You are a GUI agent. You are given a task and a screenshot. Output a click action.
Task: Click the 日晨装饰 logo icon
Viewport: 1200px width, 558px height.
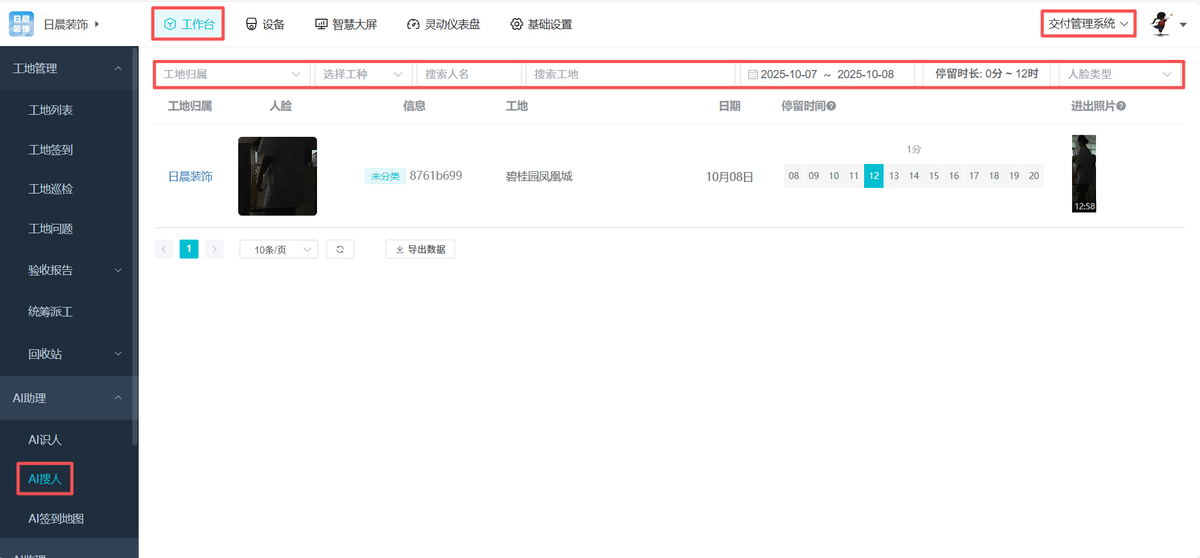click(21, 23)
